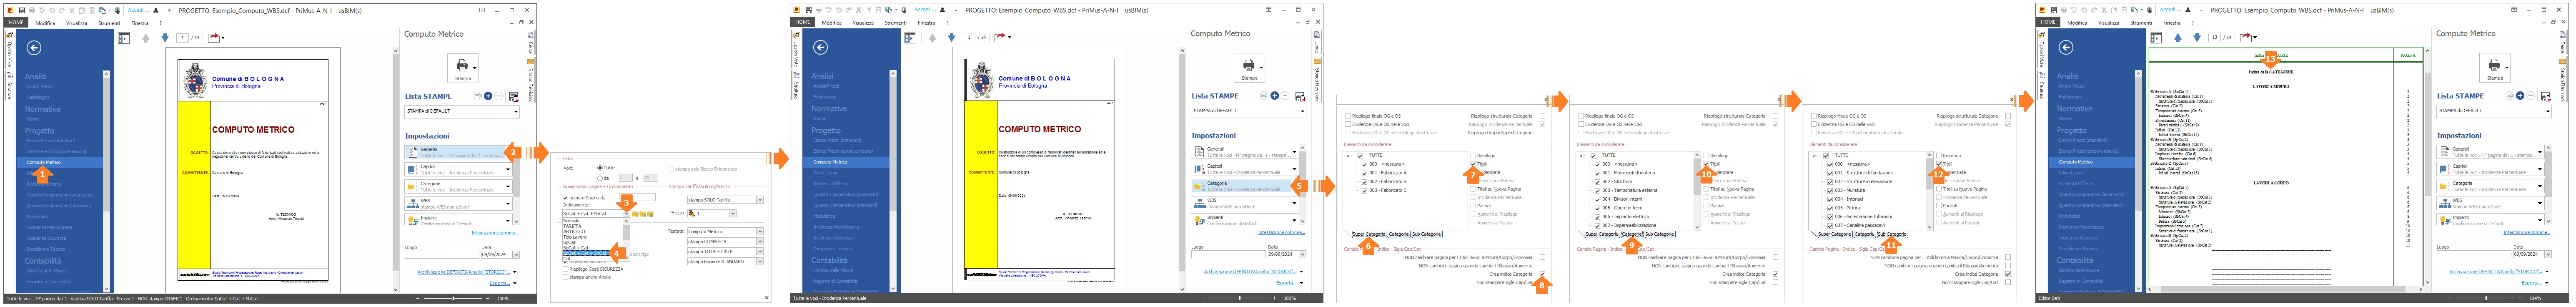The width and height of the screenshot is (2576, 307).
Task: Select the 'da' radio button in Filtro dialog
Action: (599, 178)
